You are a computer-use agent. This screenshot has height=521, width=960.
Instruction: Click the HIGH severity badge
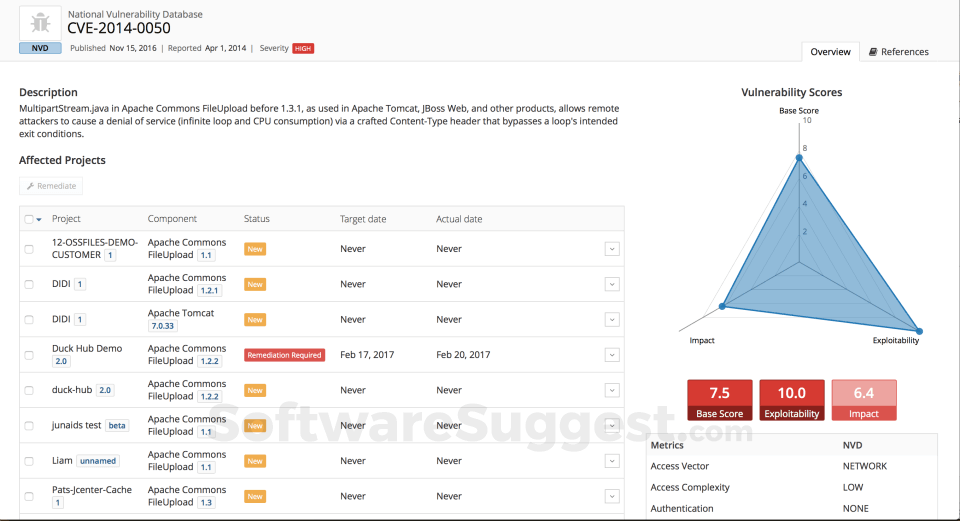(x=303, y=48)
